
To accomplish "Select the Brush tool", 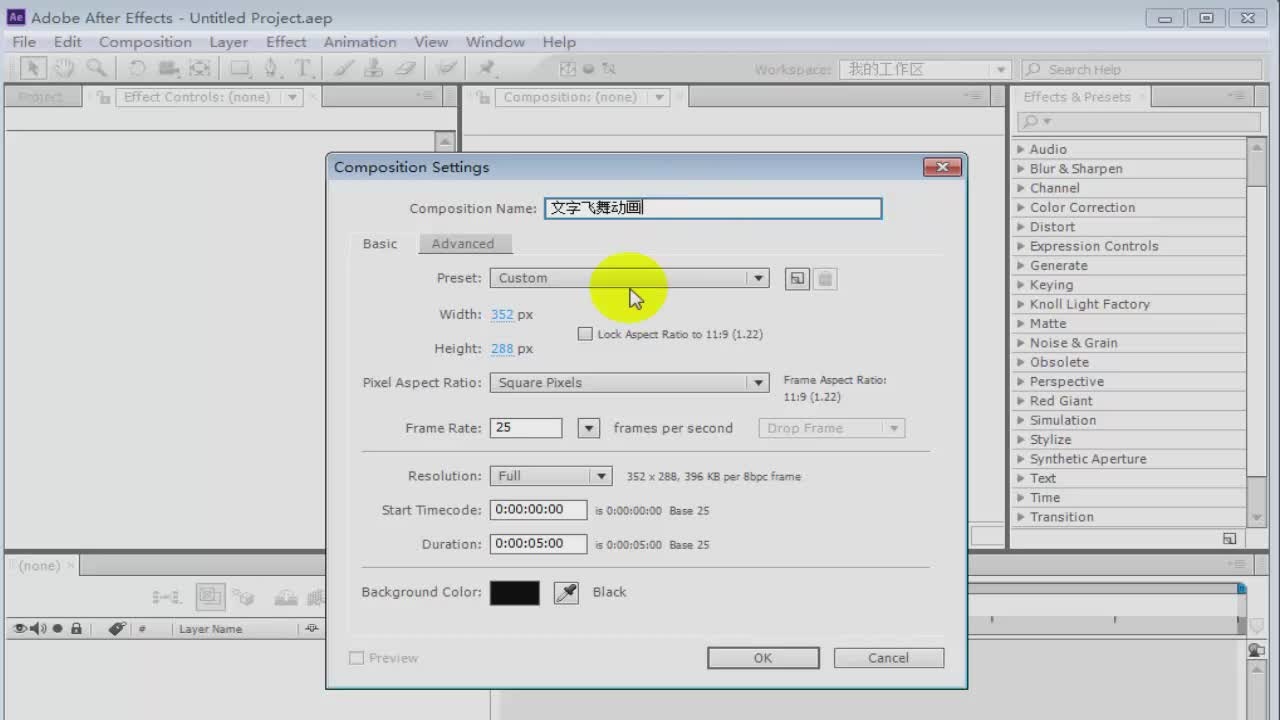I will [x=342, y=68].
